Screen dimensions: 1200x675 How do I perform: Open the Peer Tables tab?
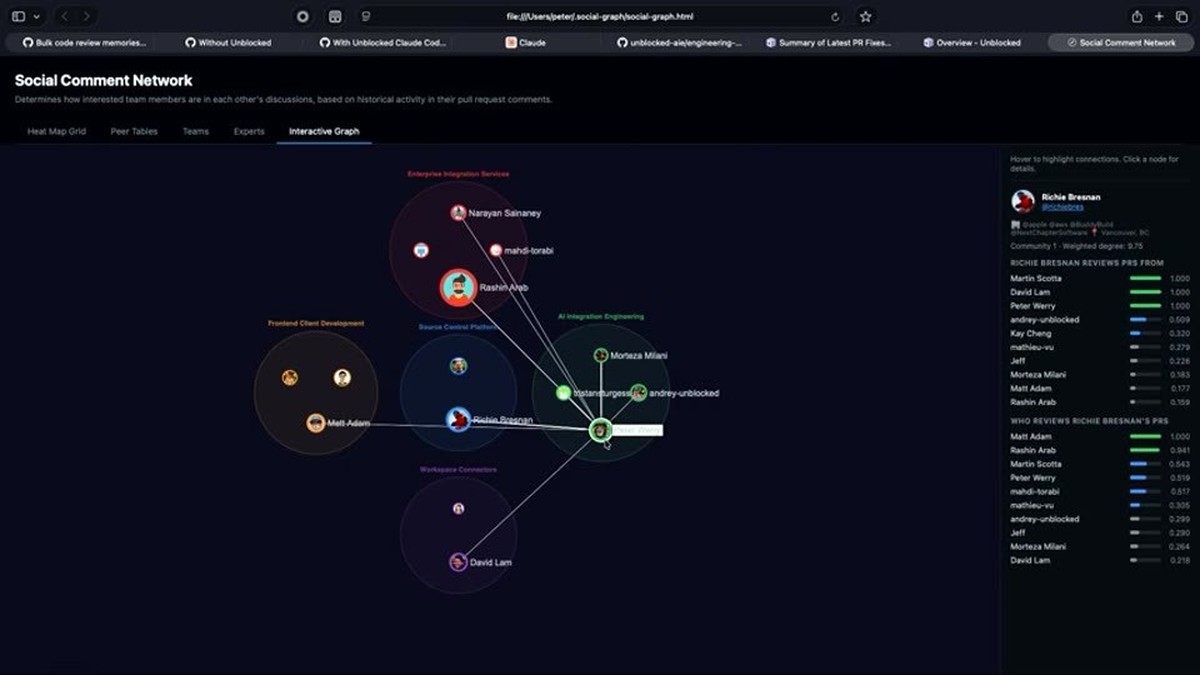134,131
